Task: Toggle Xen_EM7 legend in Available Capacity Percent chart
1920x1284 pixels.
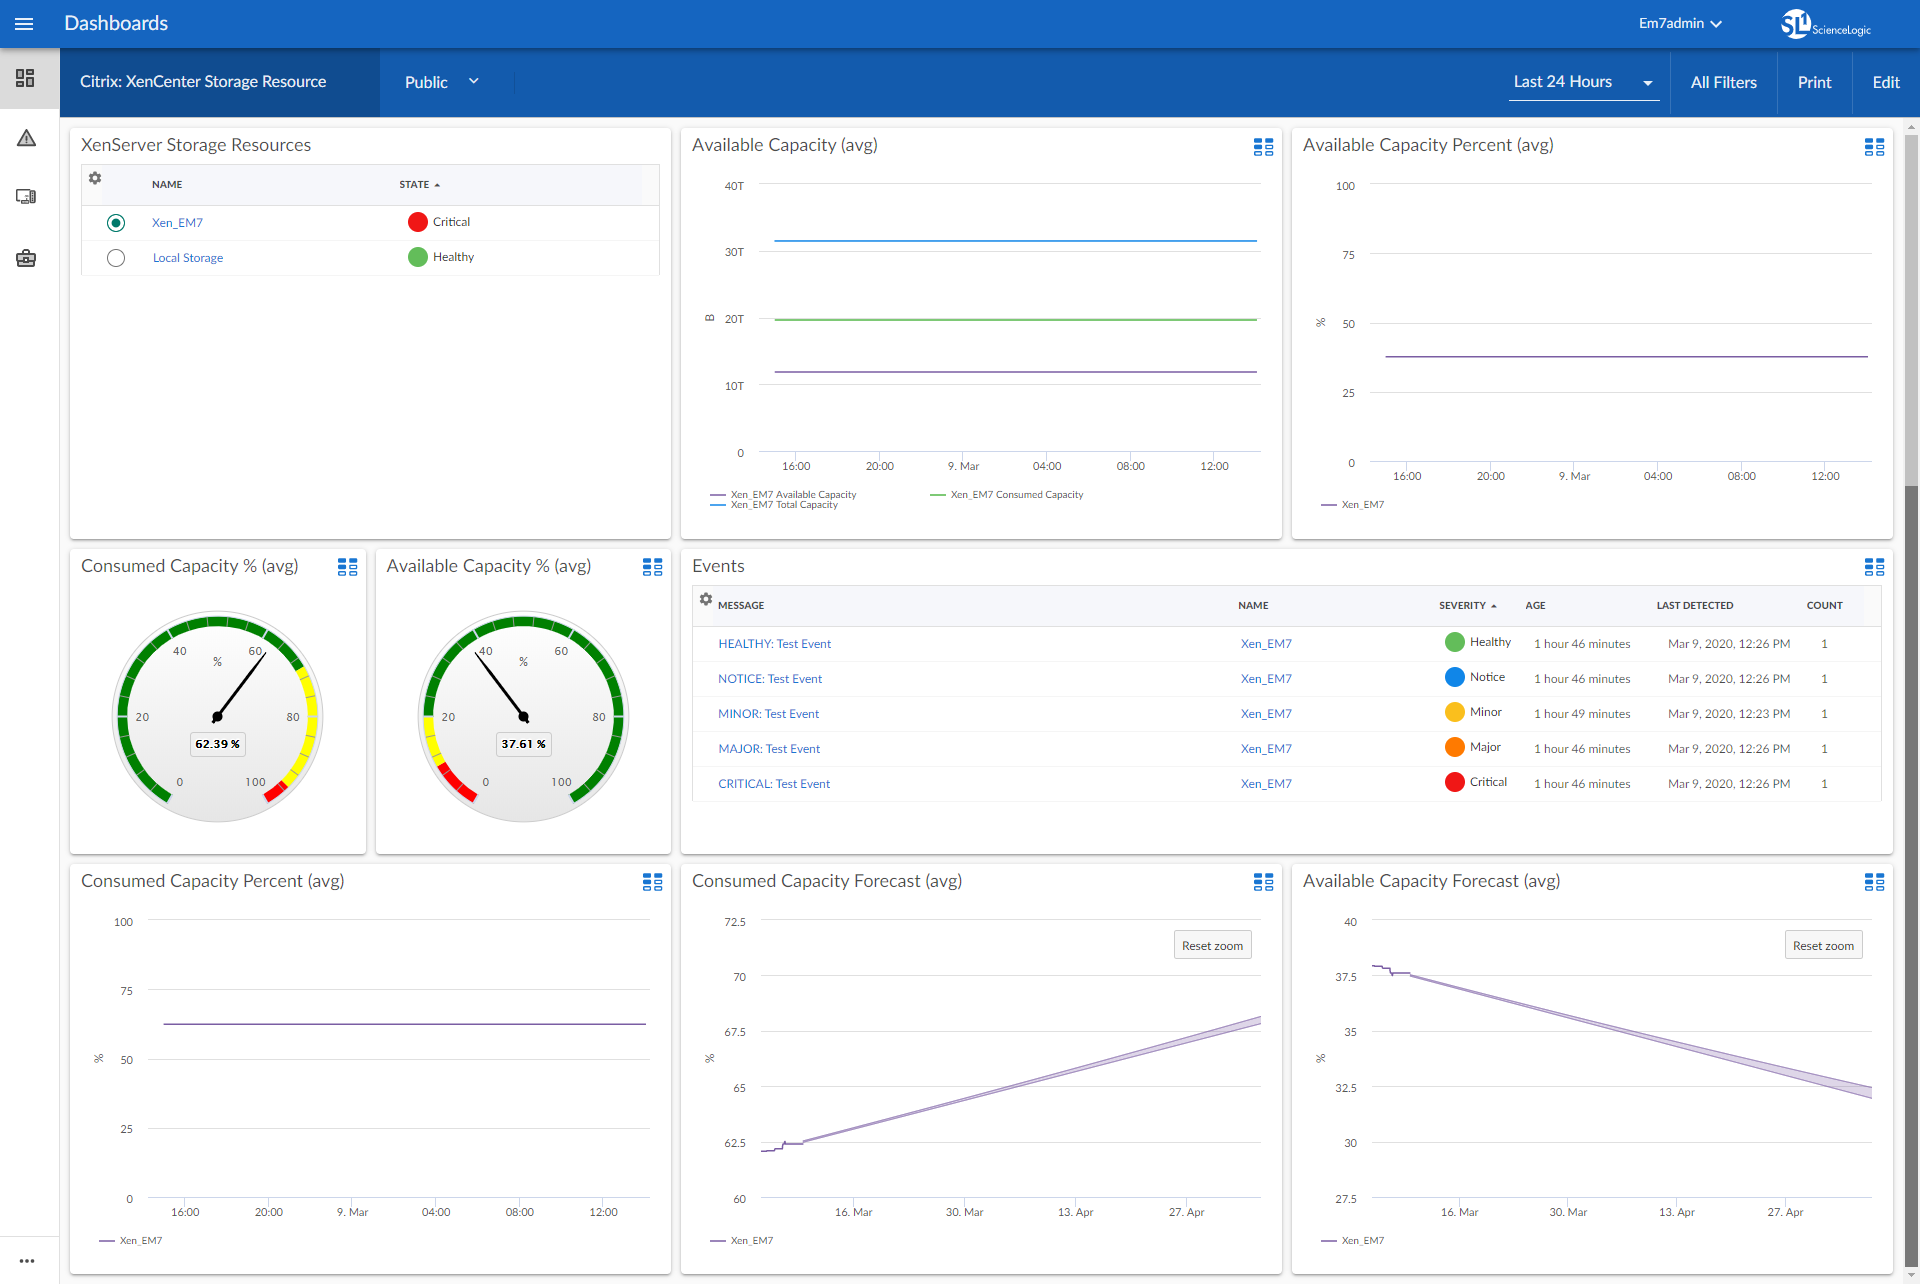Action: tap(1353, 505)
